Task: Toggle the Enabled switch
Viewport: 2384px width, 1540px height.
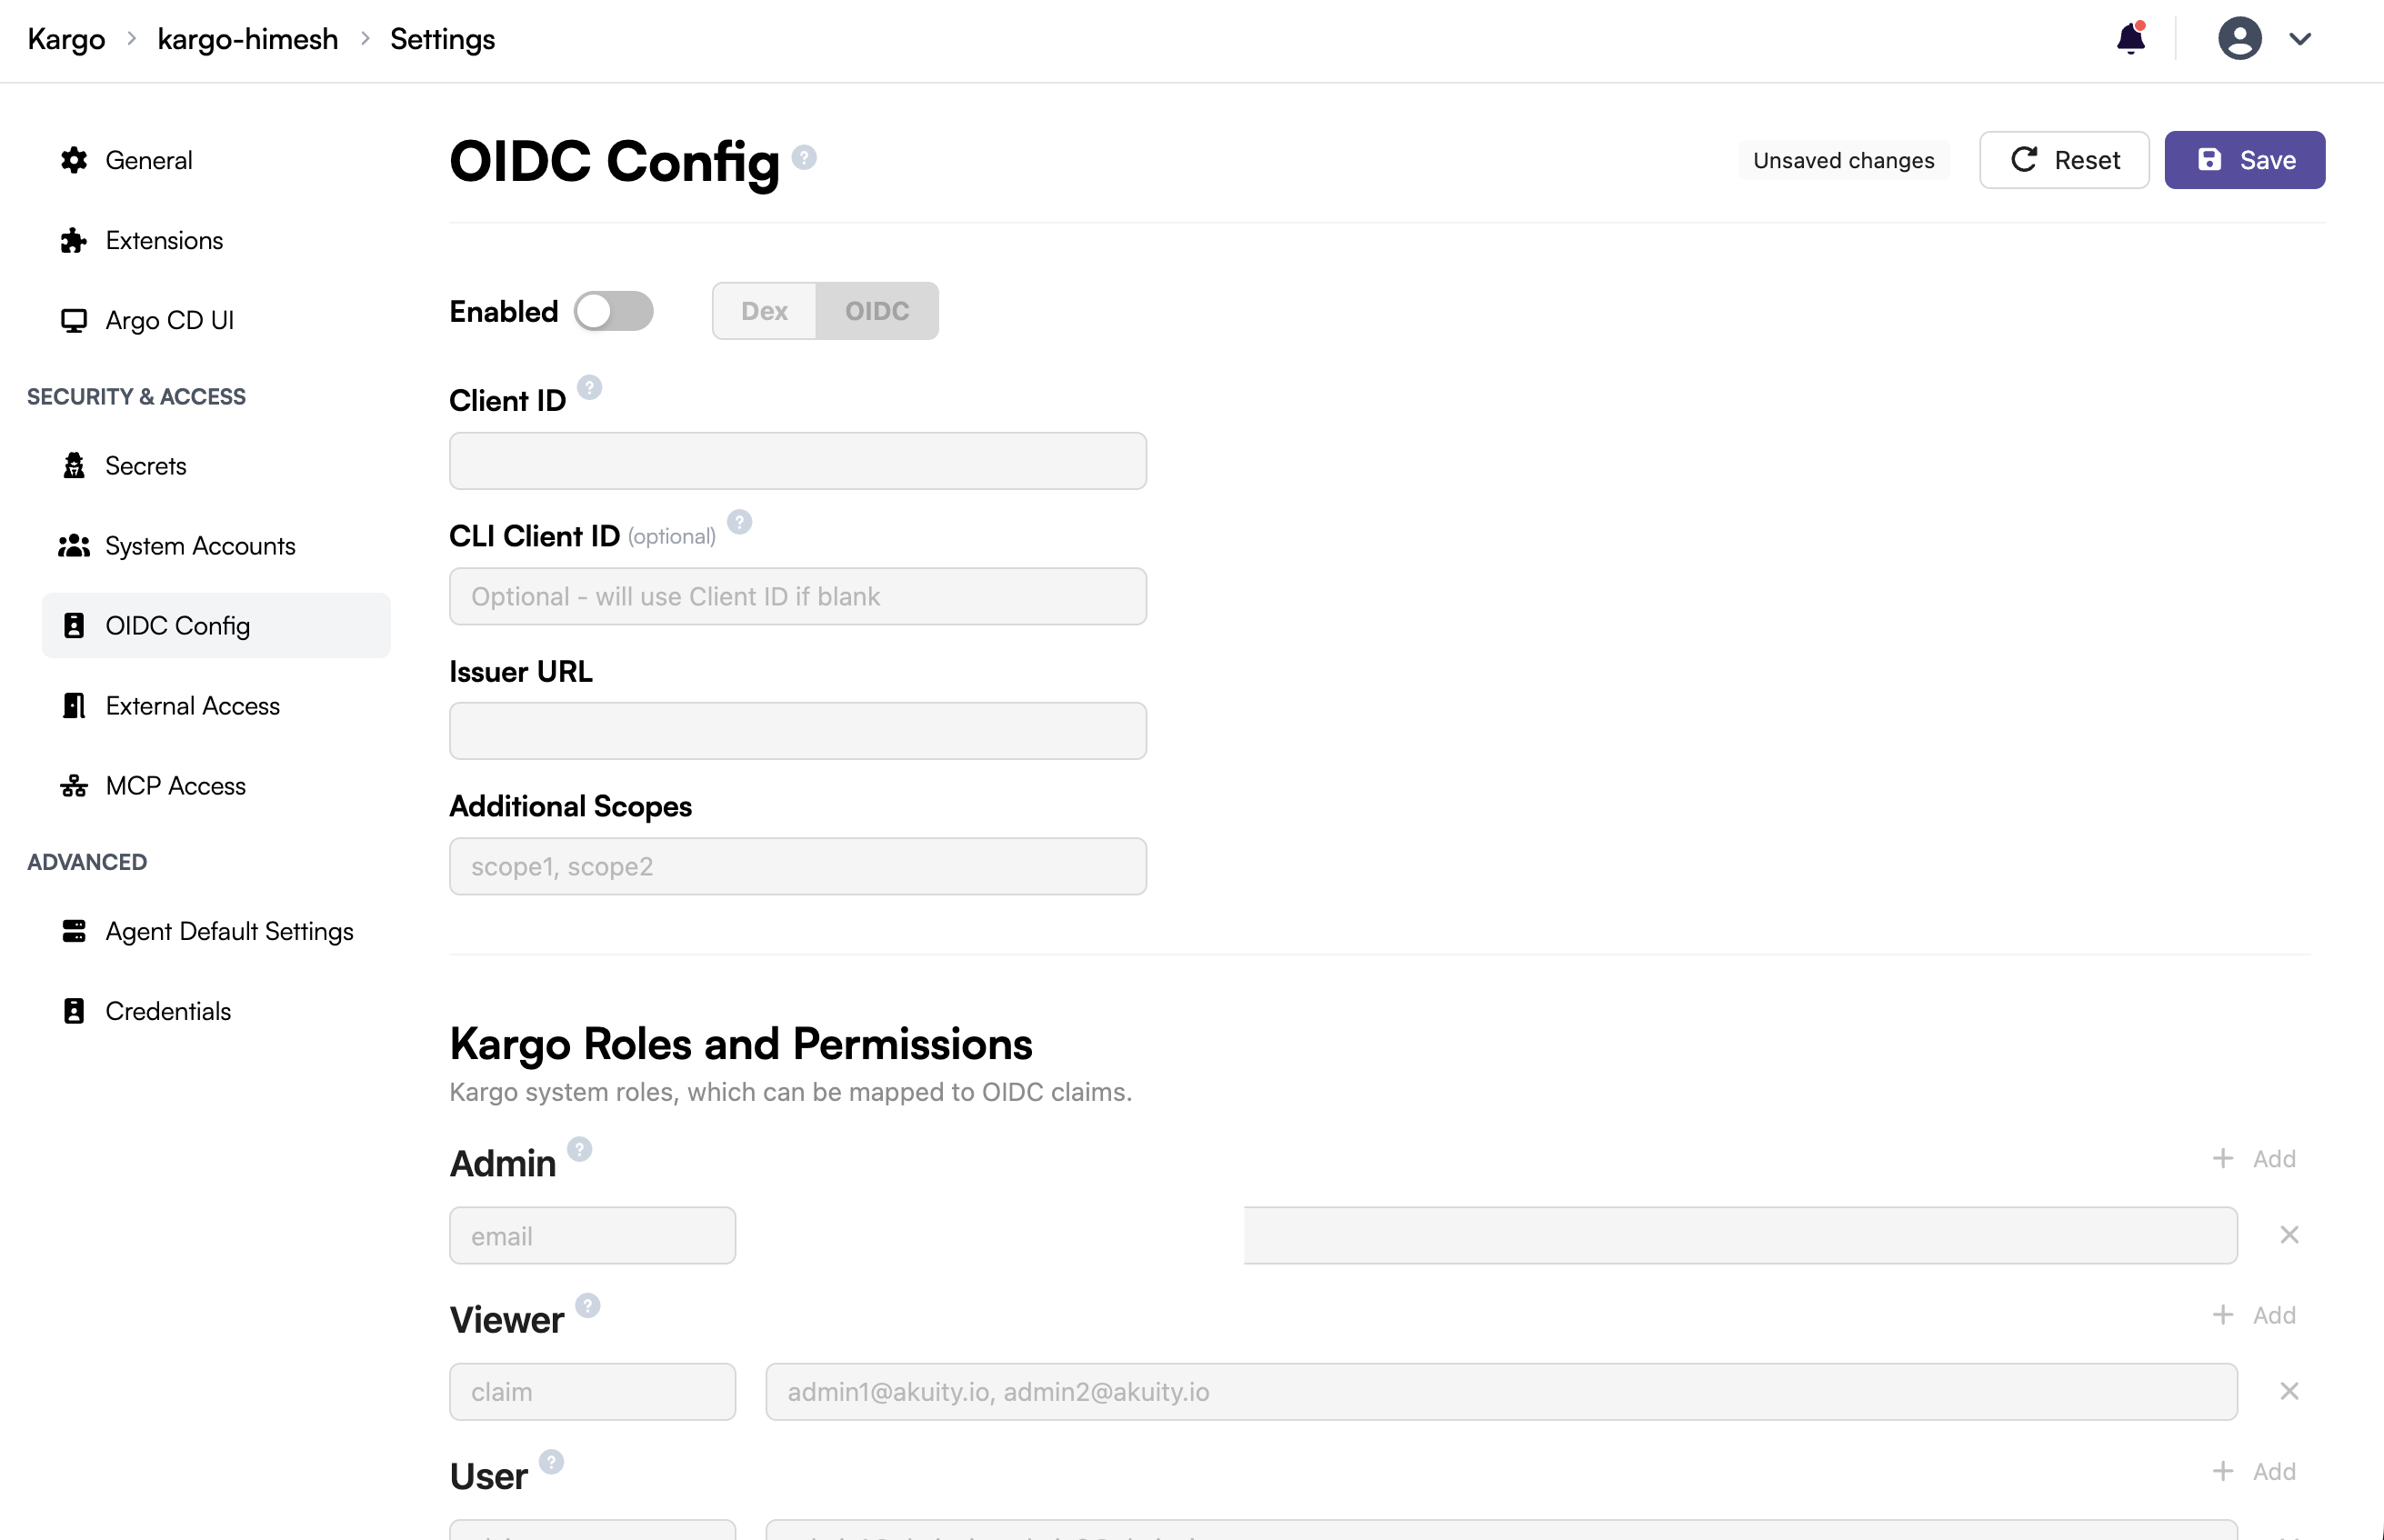Action: coord(613,311)
